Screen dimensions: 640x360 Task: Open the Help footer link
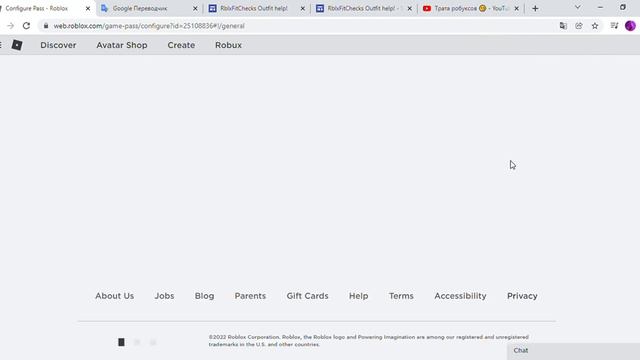358,296
